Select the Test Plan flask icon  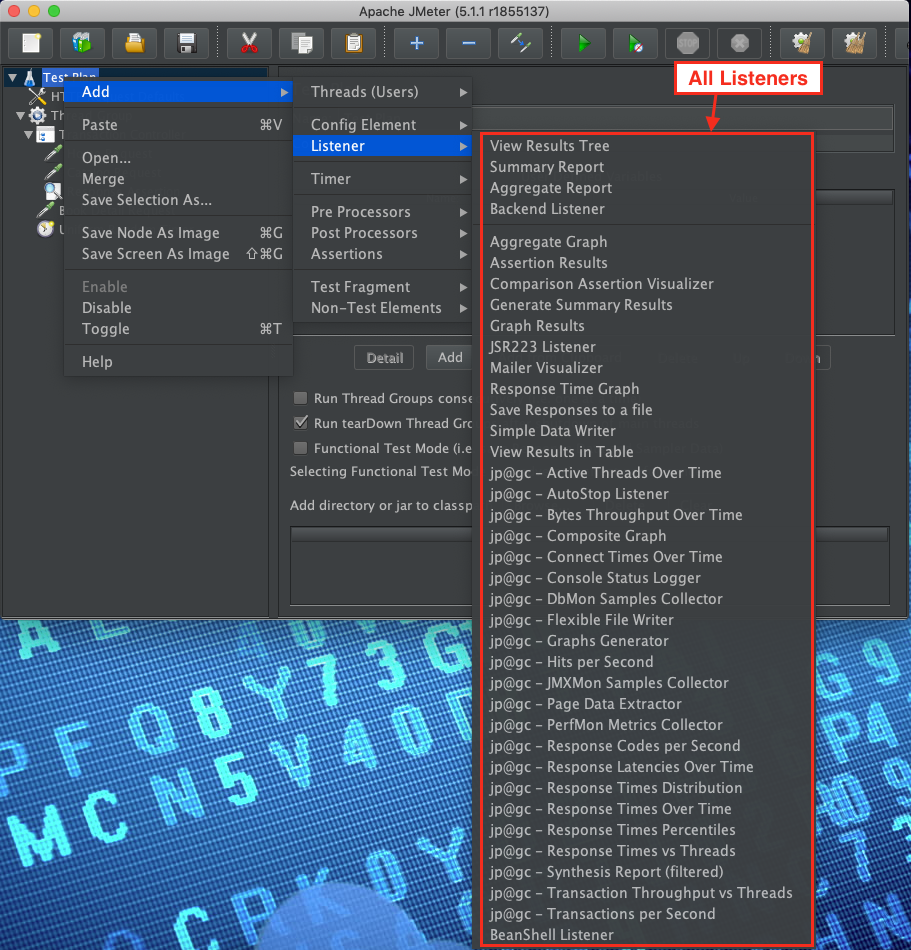[x=29, y=78]
